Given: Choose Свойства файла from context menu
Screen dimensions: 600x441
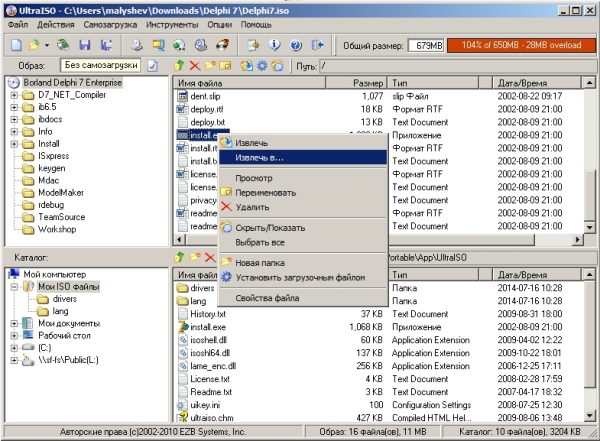Looking at the screenshot, I should pyautogui.click(x=303, y=298).
